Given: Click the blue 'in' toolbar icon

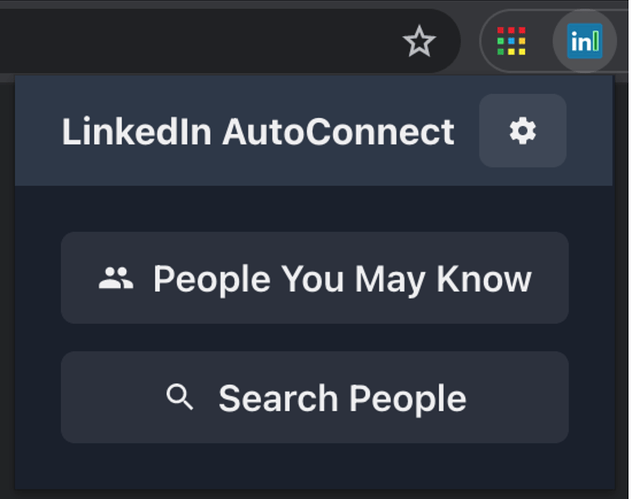Looking at the screenshot, I should [x=584, y=41].
